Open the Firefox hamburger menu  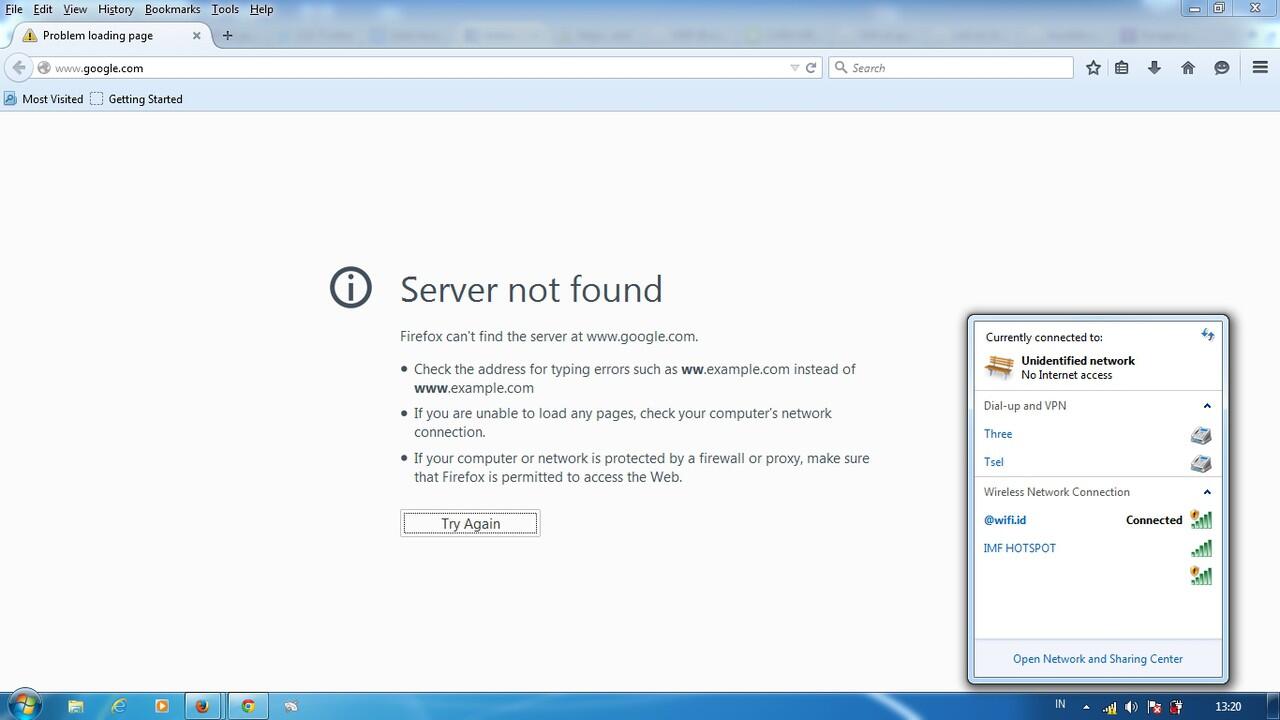point(1260,68)
